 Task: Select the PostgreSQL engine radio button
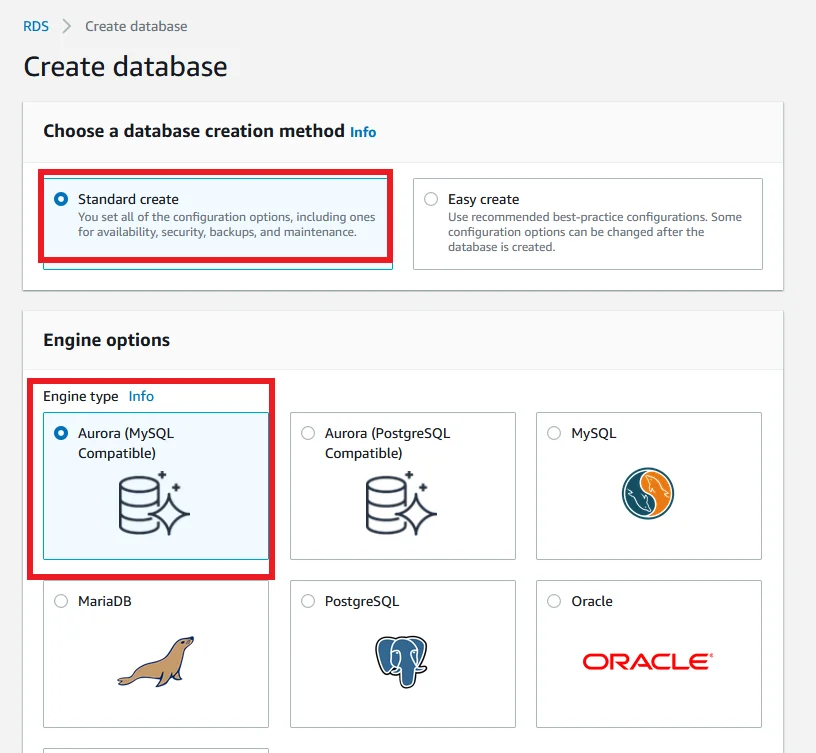308,601
